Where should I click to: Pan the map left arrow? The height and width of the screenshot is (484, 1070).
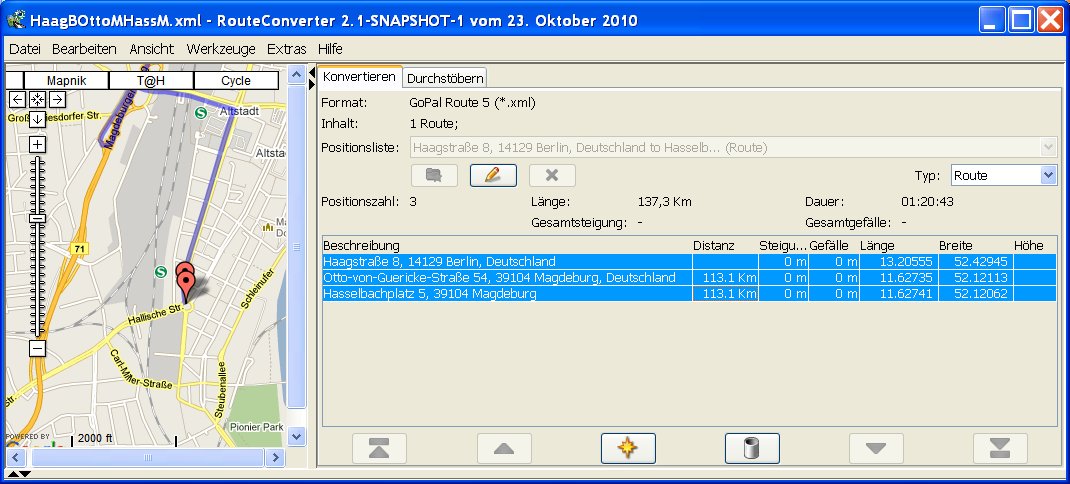[x=18, y=100]
